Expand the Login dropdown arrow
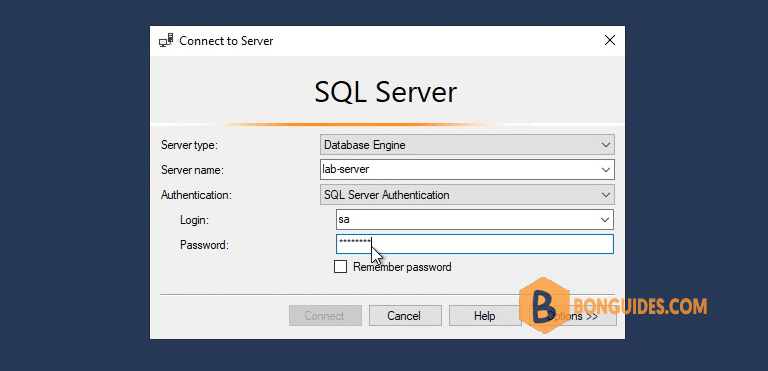Image resolution: width=768 pixels, height=371 pixels. (x=605, y=220)
